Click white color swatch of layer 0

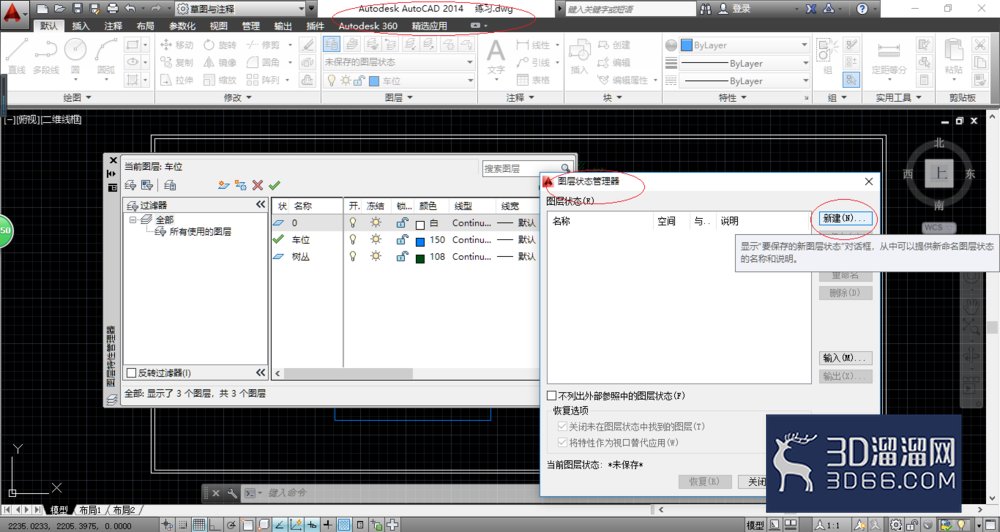[x=420, y=223]
